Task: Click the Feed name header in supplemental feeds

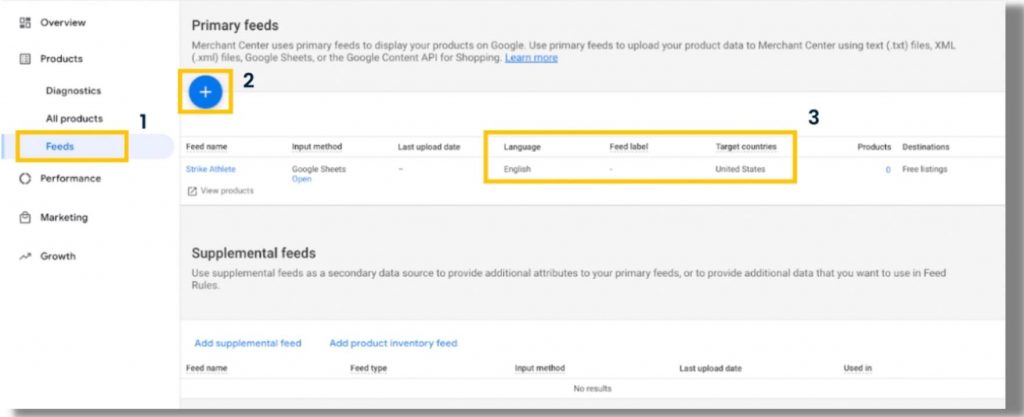Action: [x=206, y=368]
